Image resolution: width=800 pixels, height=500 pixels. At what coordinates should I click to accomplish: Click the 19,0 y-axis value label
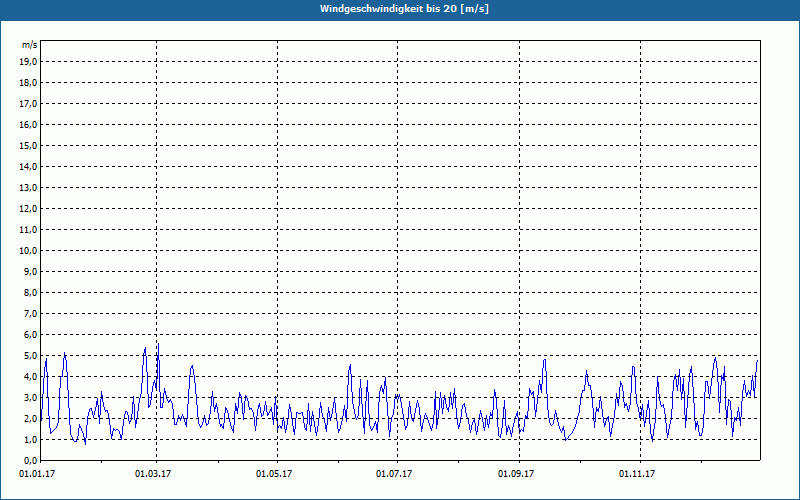(29, 62)
